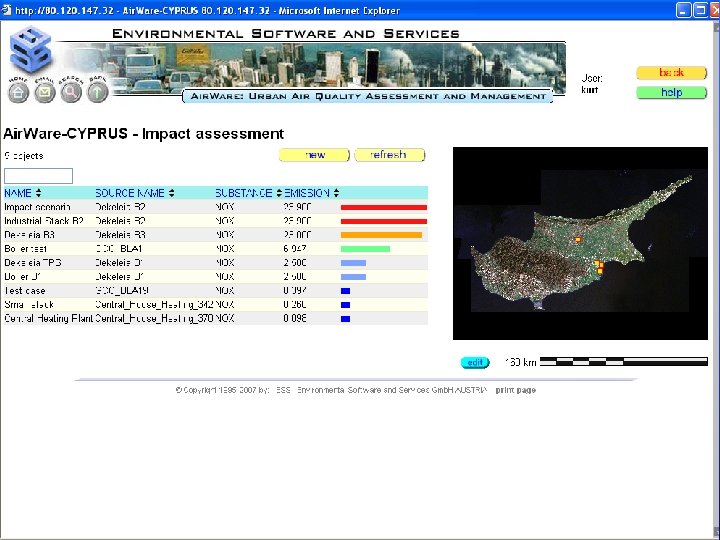The width and height of the screenshot is (720, 540).
Task: Maximize the Internet Explorer window
Action: [700, 10]
